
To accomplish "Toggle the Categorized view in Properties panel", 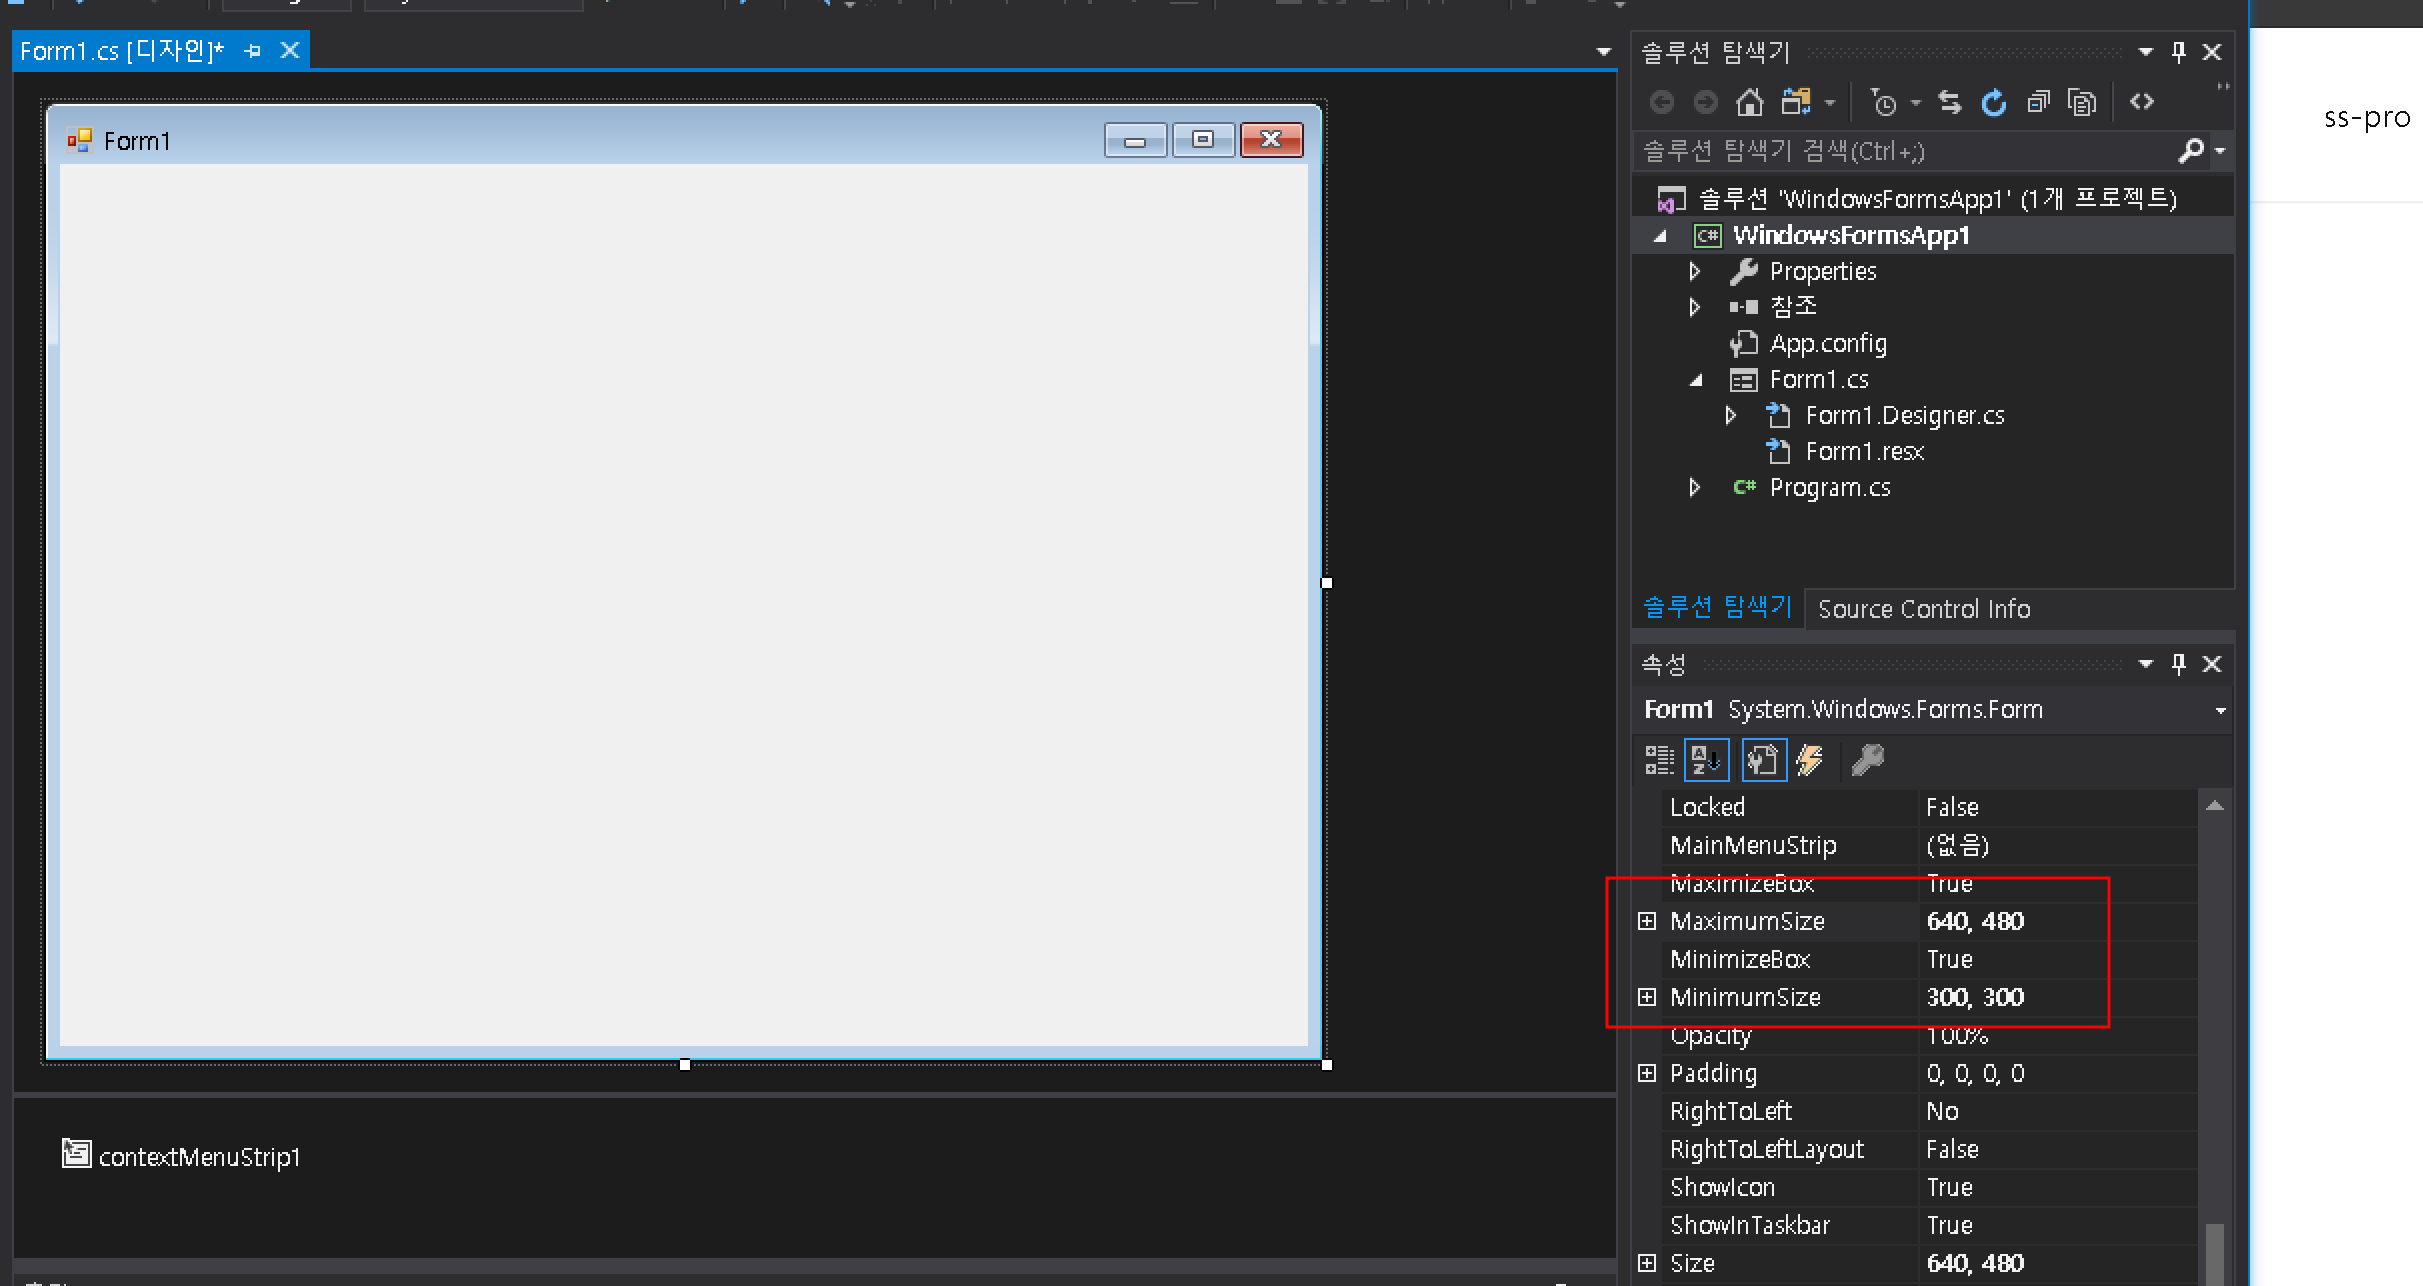I will pos(1659,761).
